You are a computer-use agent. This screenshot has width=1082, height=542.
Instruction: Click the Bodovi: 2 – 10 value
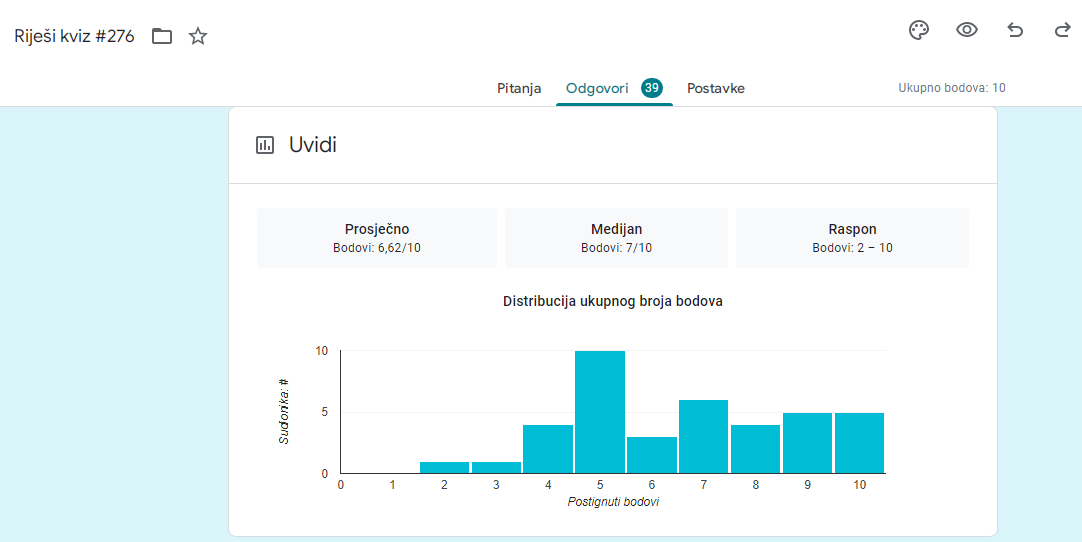pos(852,248)
